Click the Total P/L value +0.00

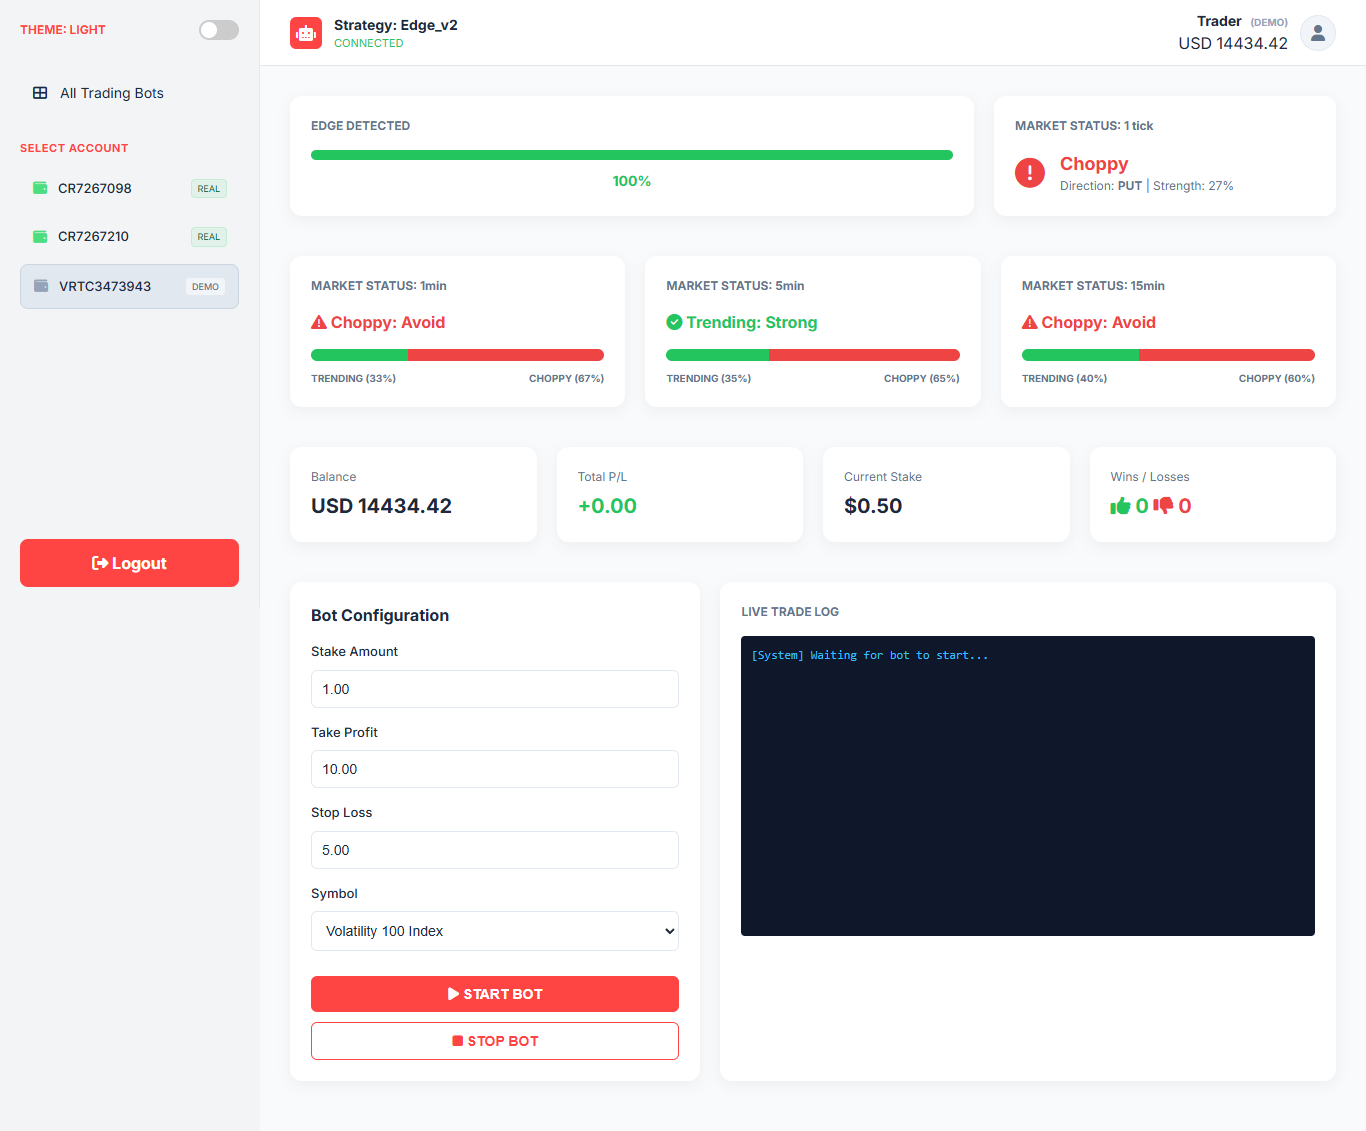607,506
